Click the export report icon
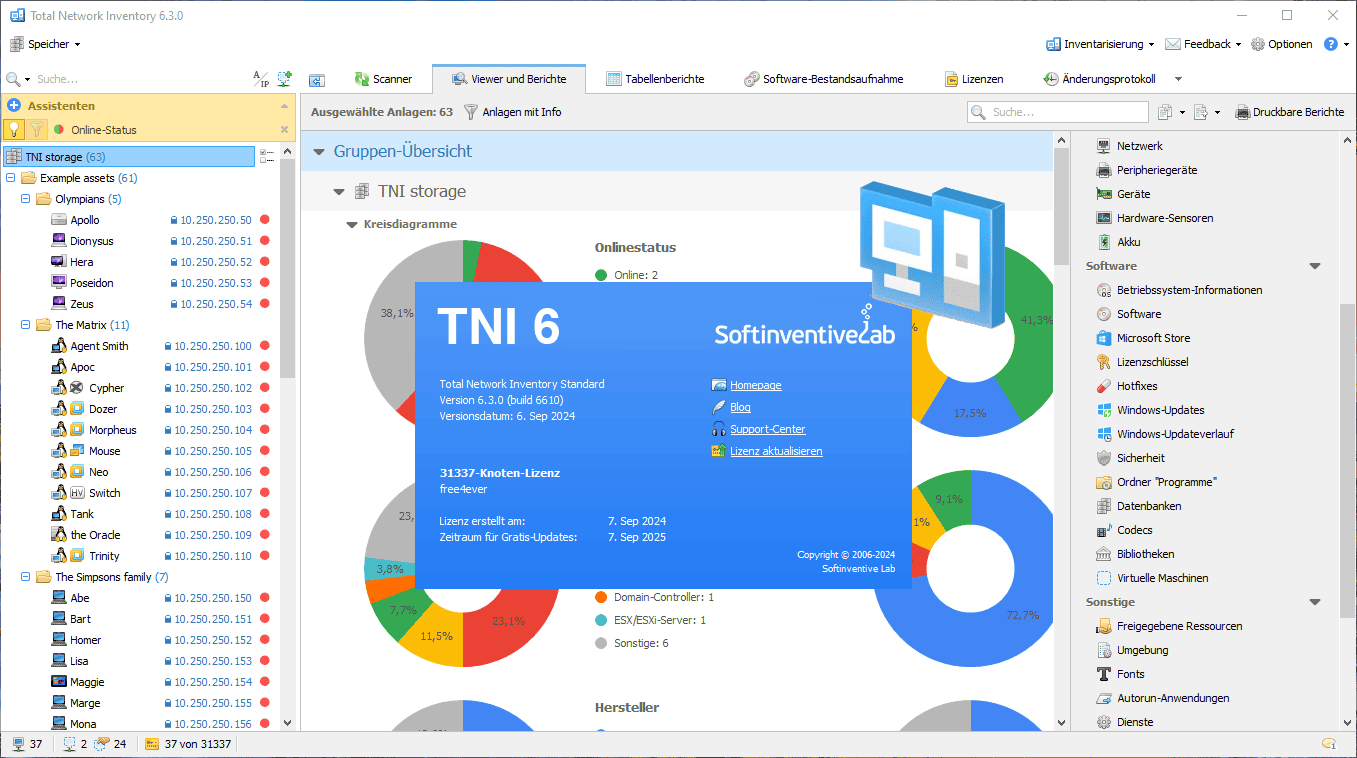 coord(1201,112)
